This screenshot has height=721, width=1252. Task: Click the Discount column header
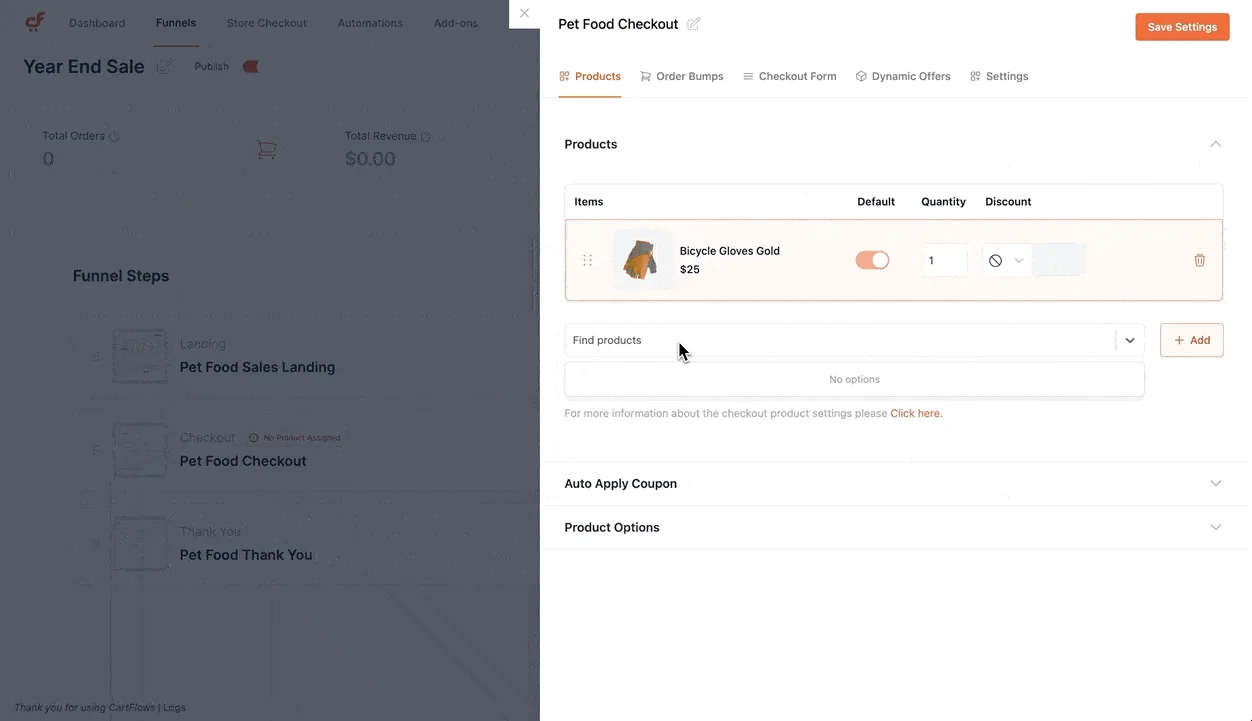click(x=1008, y=202)
